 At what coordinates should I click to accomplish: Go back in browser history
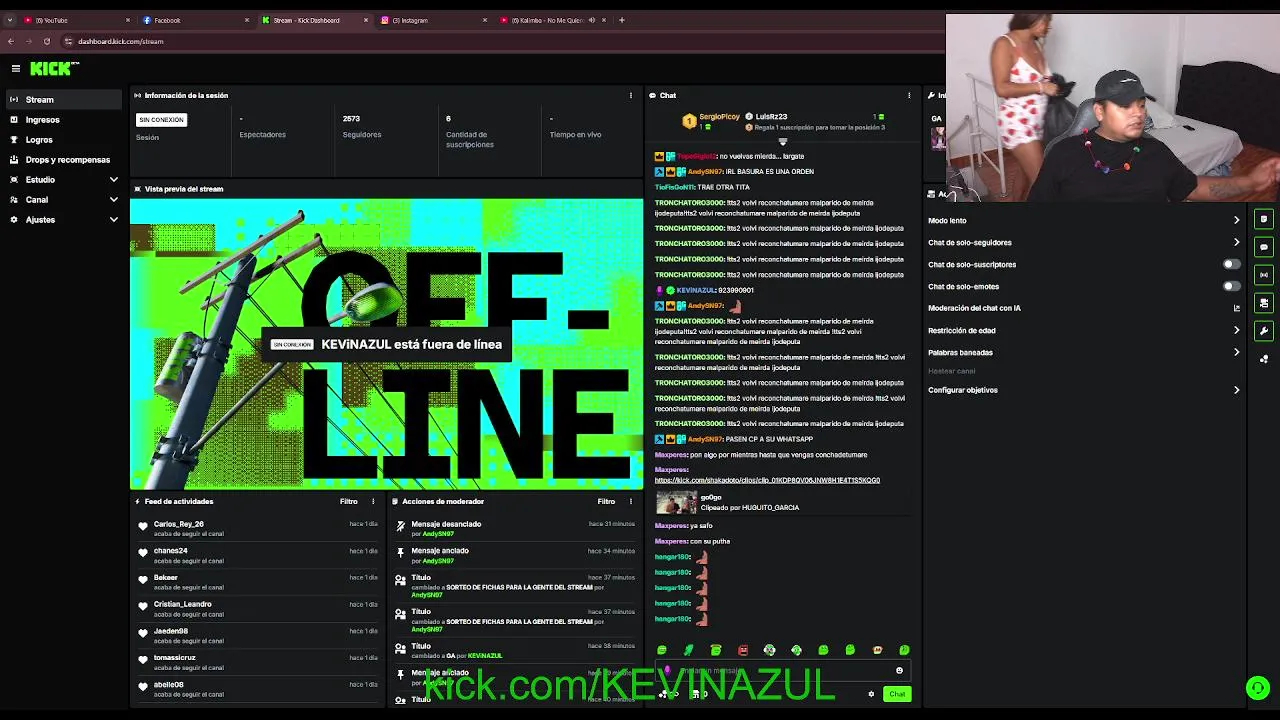11,41
